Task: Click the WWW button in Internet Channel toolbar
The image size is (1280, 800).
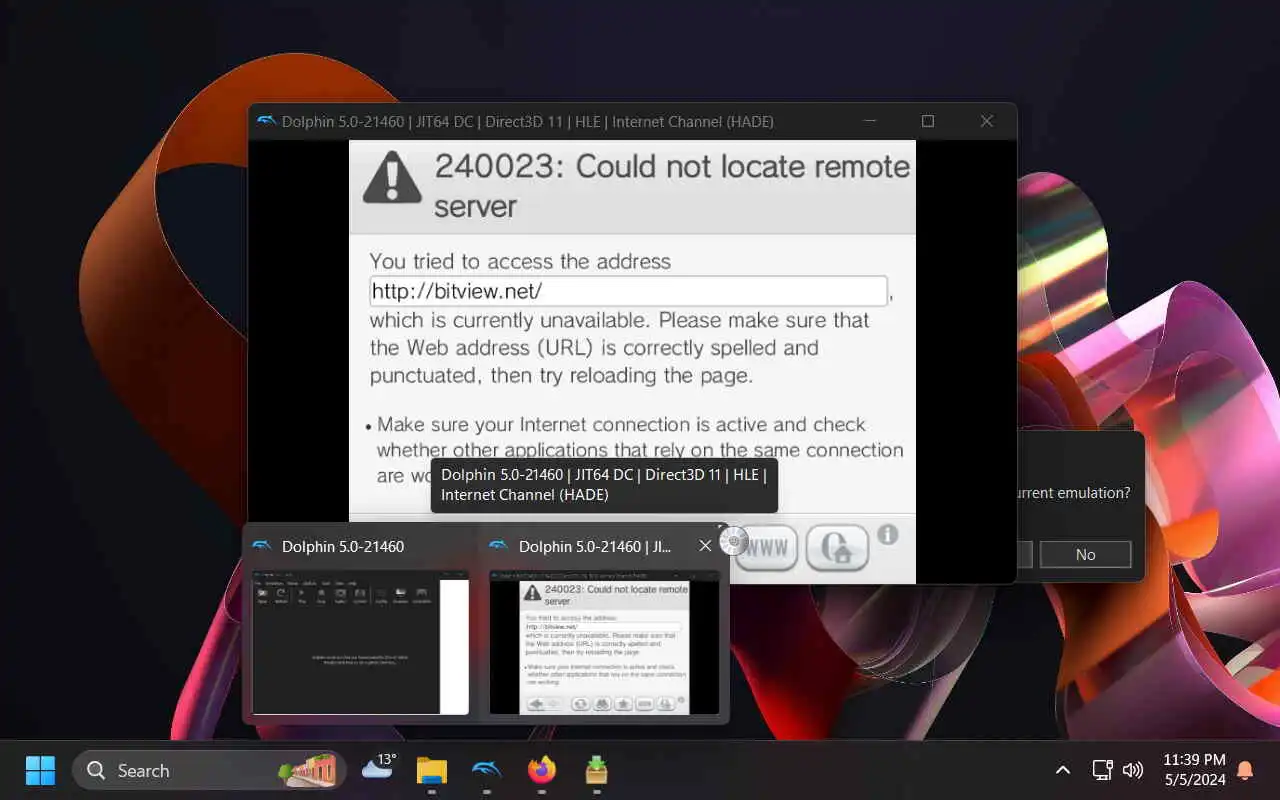Action: point(767,548)
